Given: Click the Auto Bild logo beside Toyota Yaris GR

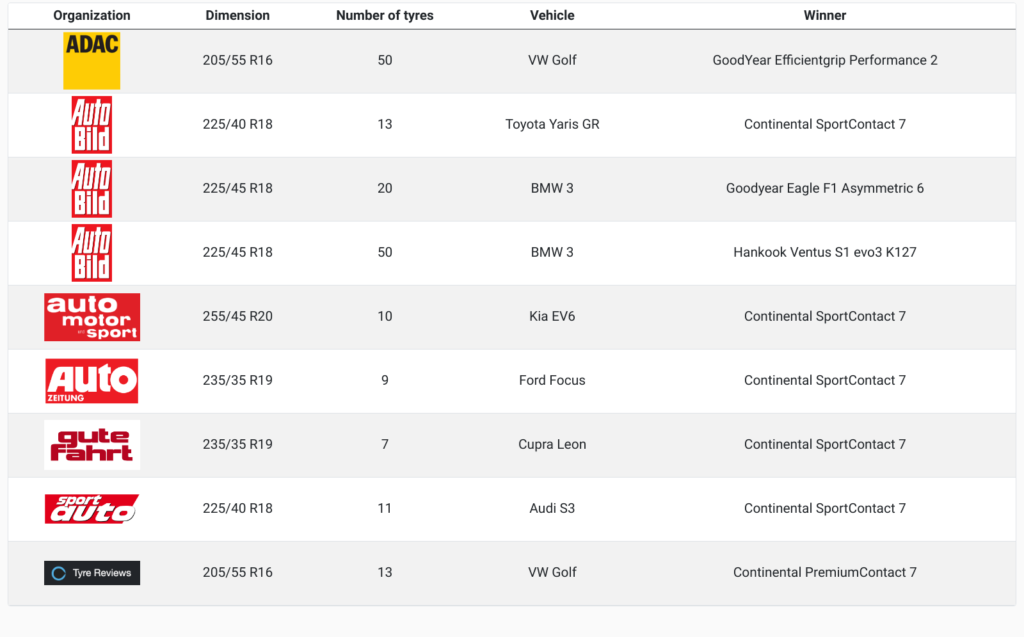Looking at the screenshot, I should point(91,125).
